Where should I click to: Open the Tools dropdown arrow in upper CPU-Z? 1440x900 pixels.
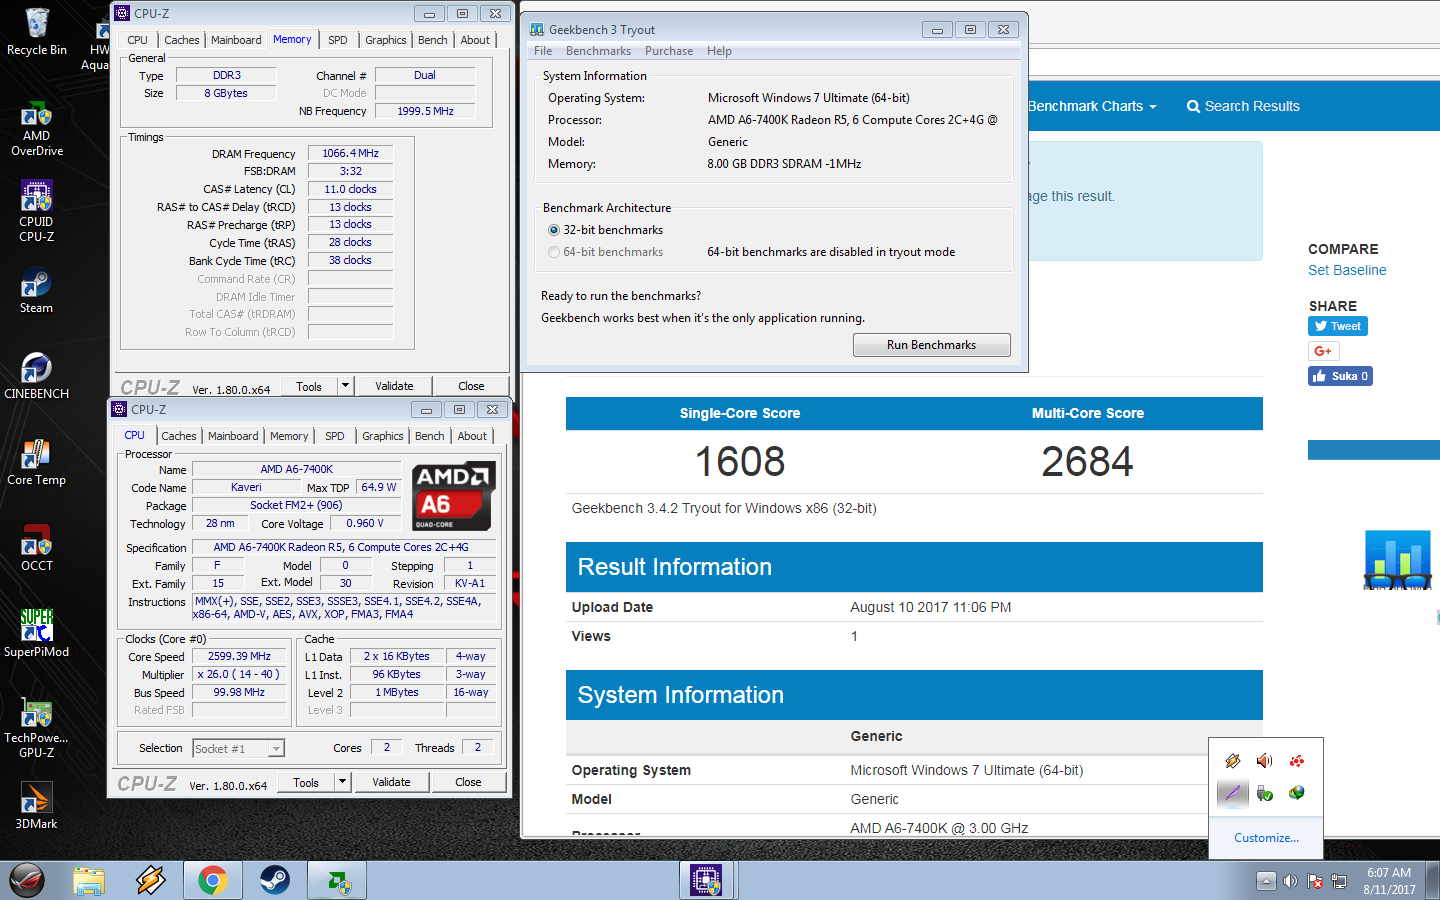coord(345,386)
